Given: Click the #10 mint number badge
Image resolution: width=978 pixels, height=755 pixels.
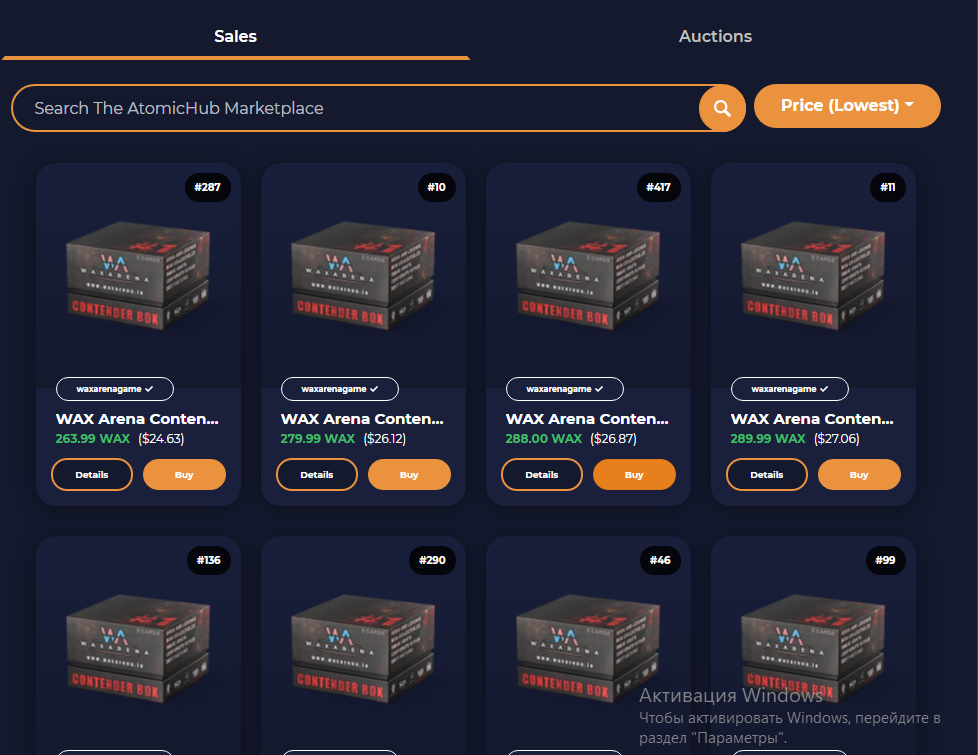Looking at the screenshot, I should 436,187.
